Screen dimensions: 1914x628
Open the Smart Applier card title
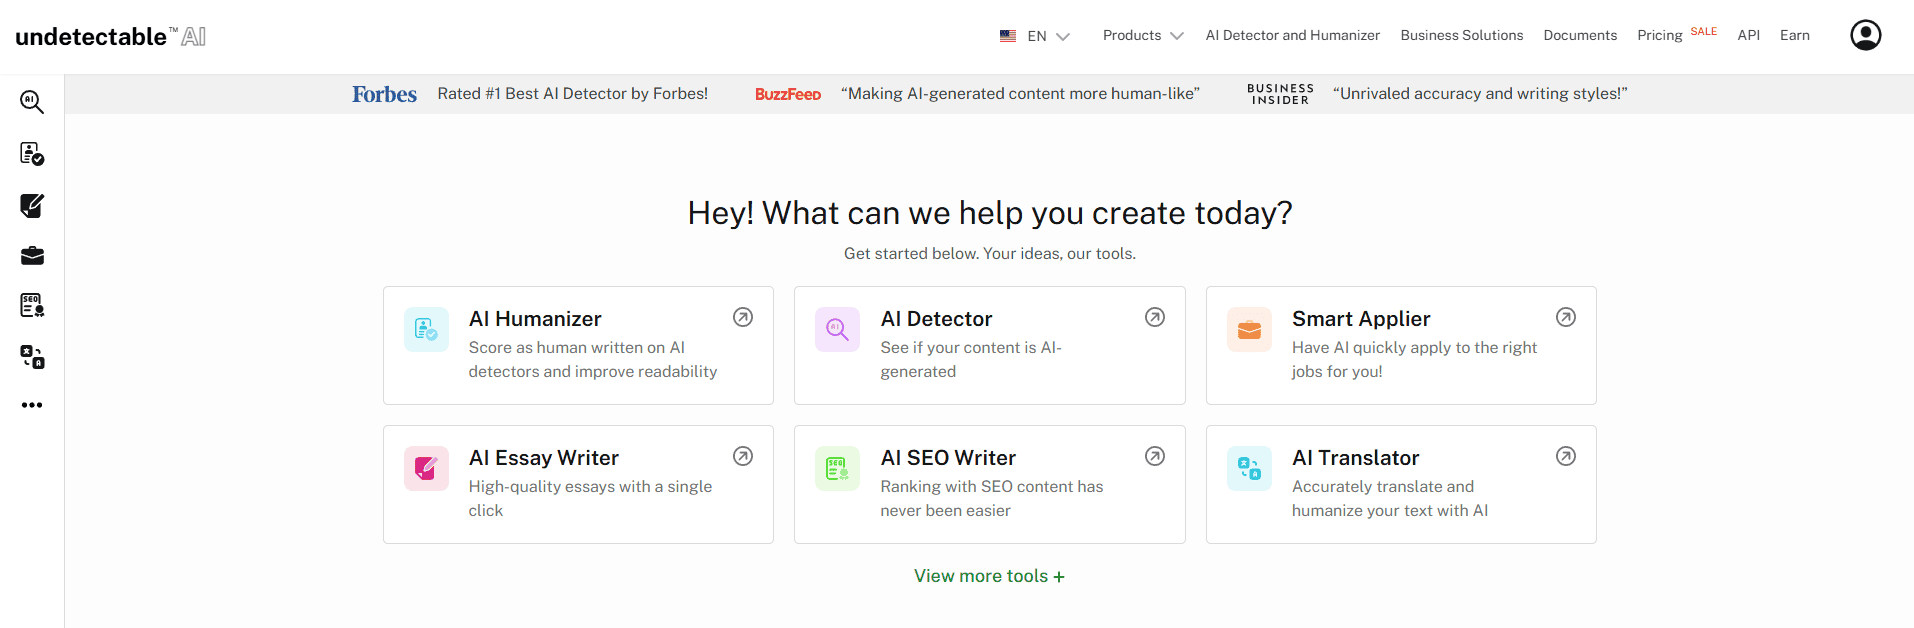[x=1361, y=319]
